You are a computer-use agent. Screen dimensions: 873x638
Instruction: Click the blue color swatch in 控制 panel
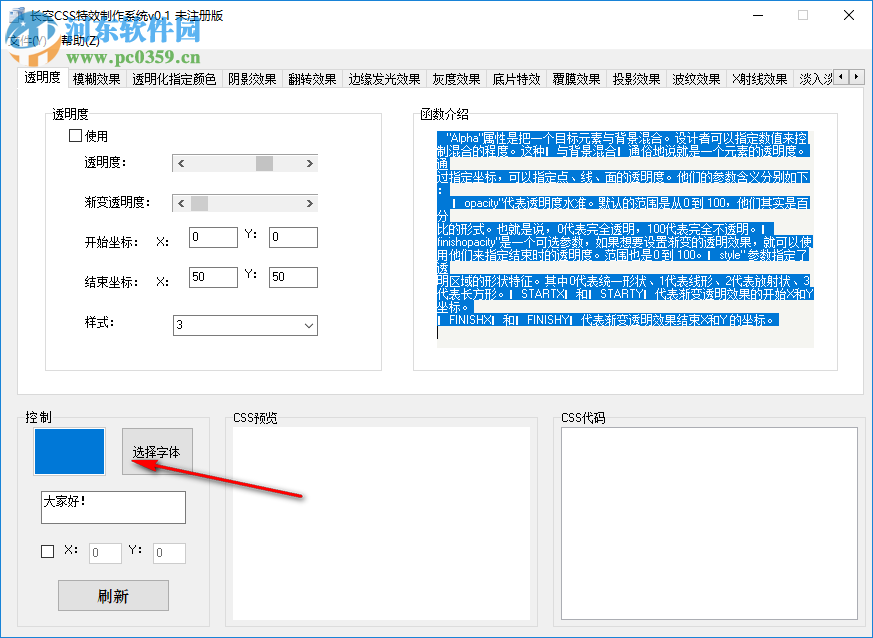(x=69, y=451)
